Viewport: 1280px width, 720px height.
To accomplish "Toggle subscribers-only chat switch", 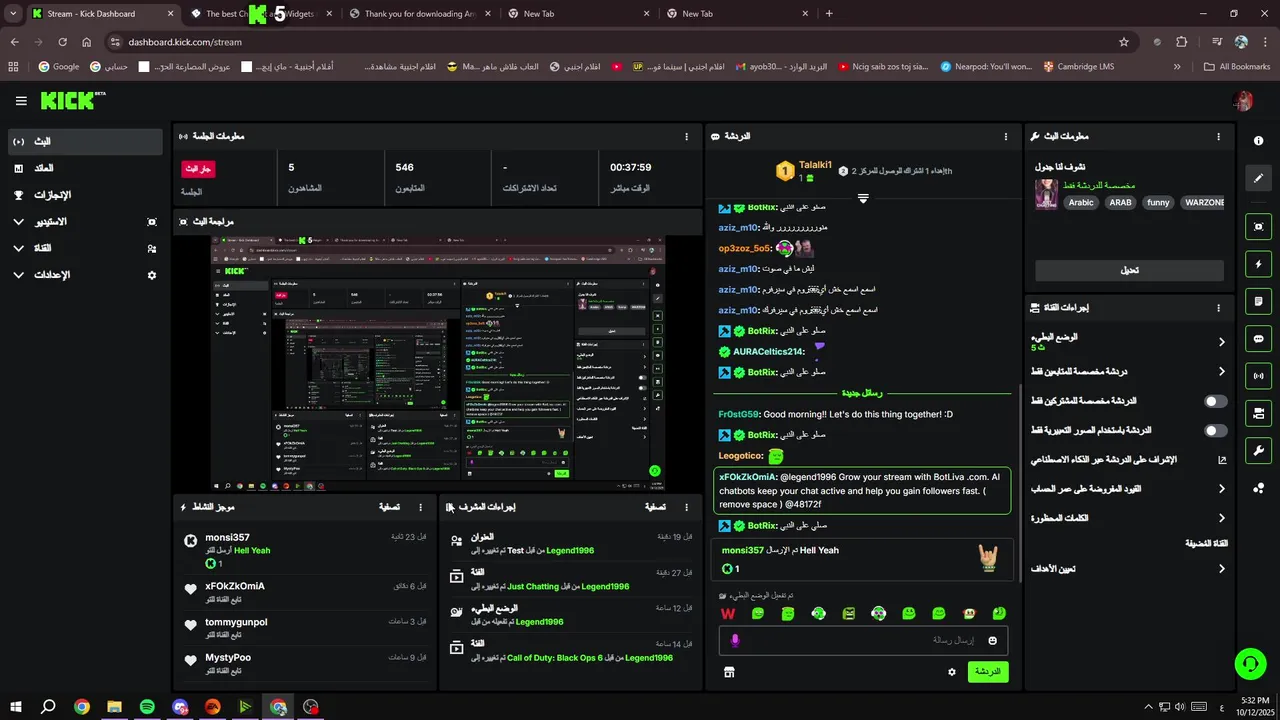I will click(x=1216, y=401).
